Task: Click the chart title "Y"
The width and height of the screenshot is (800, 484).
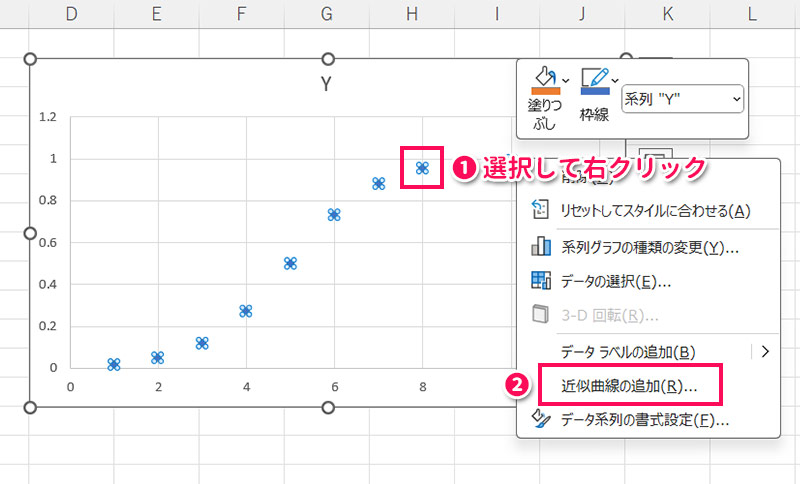Action: click(x=327, y=84)
